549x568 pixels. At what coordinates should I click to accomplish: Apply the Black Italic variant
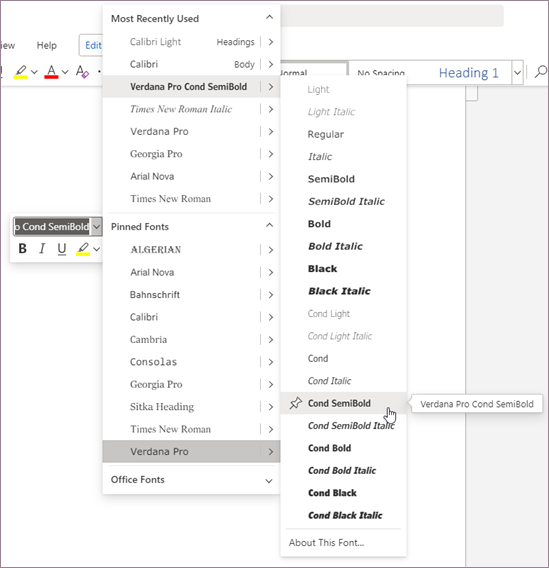[x=343, y=291]
